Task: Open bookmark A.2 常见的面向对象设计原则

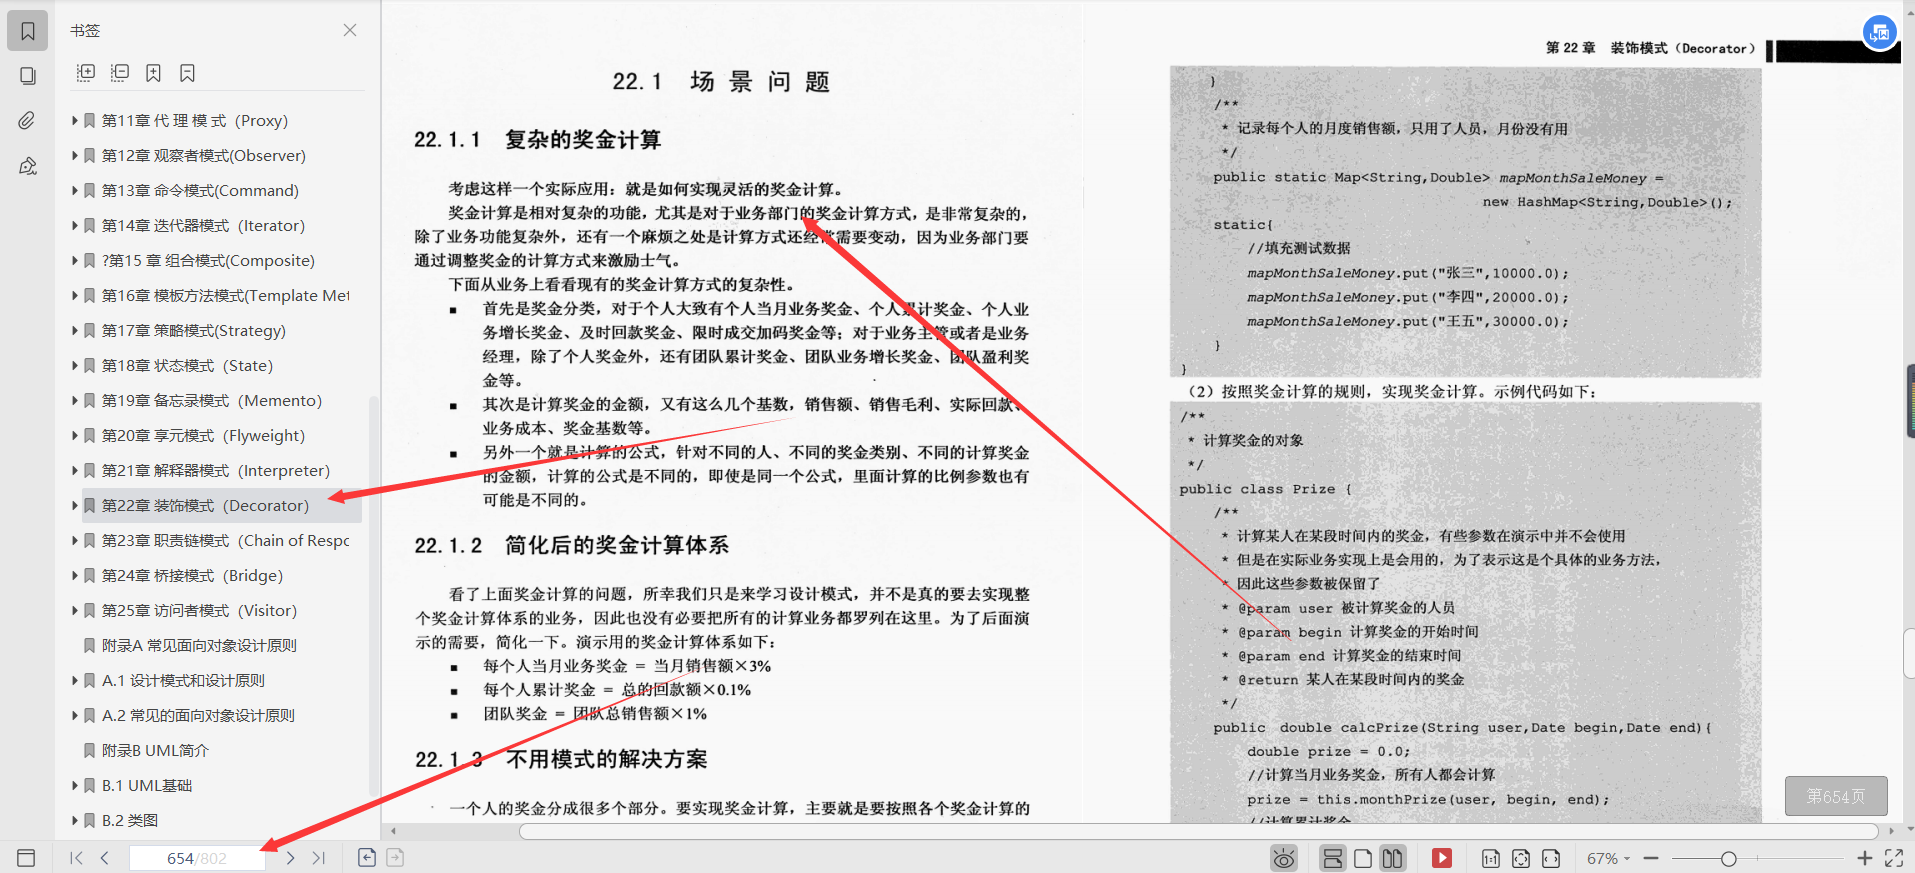Action: click(x=198, y=715)
